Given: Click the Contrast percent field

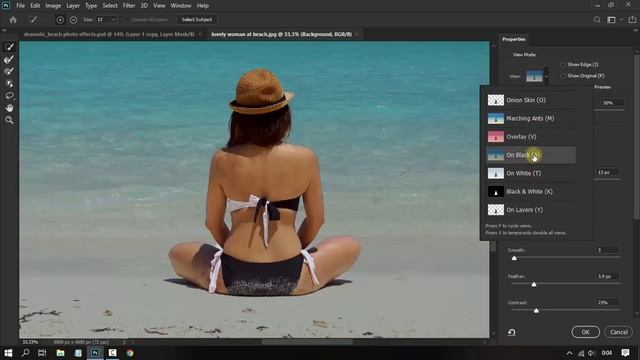Looking at the screenshot, I should coord(607,302).
